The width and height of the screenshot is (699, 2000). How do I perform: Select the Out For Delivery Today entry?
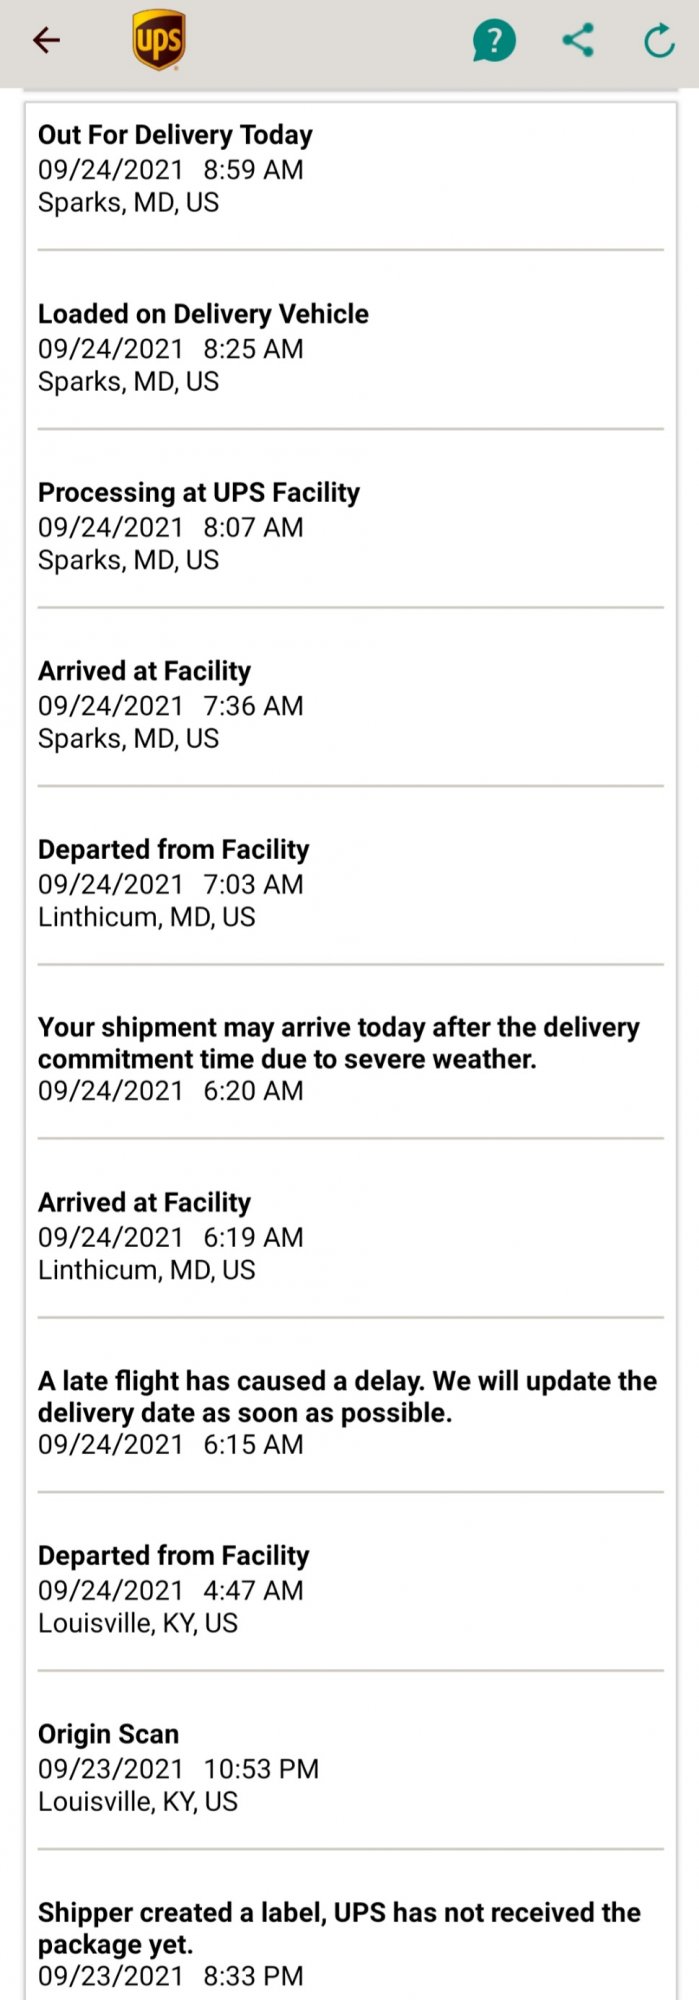[x=175, y=135]
